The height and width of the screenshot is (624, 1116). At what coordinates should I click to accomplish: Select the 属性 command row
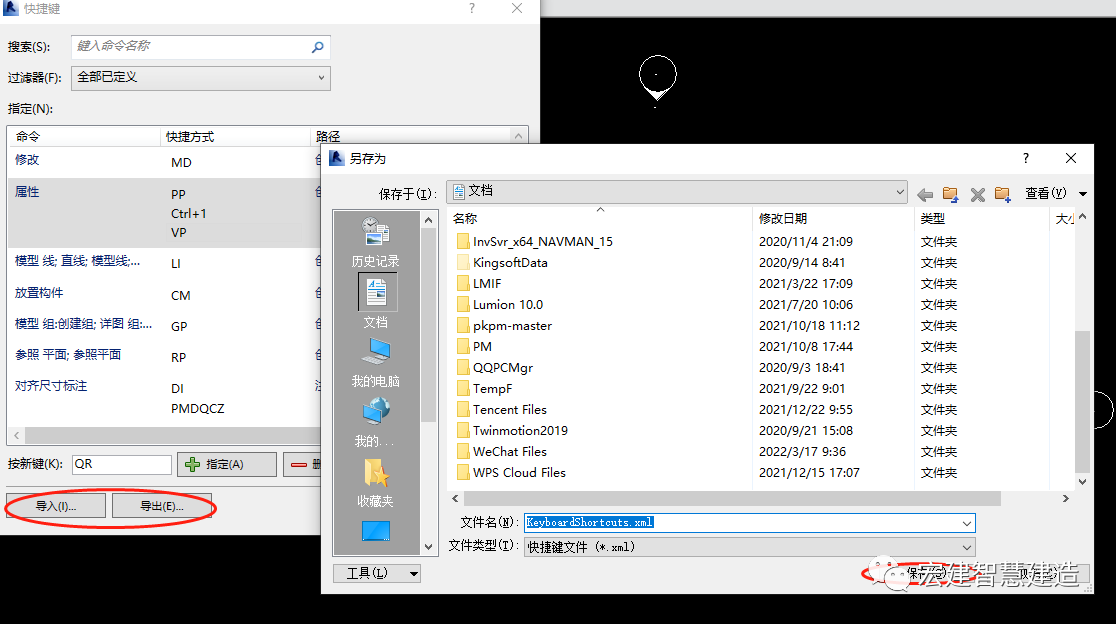(164, 213)
